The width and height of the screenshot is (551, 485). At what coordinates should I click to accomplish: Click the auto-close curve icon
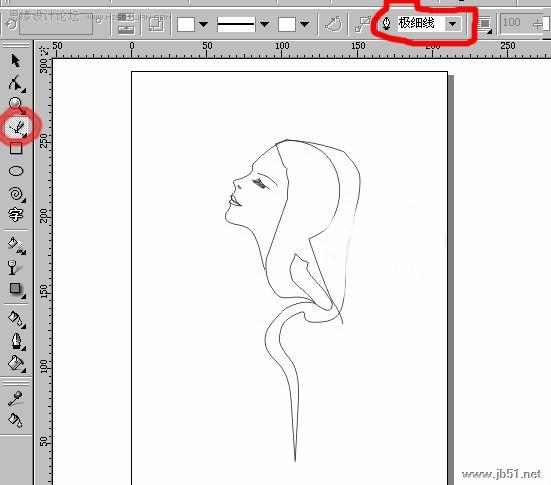pos(333,25)
